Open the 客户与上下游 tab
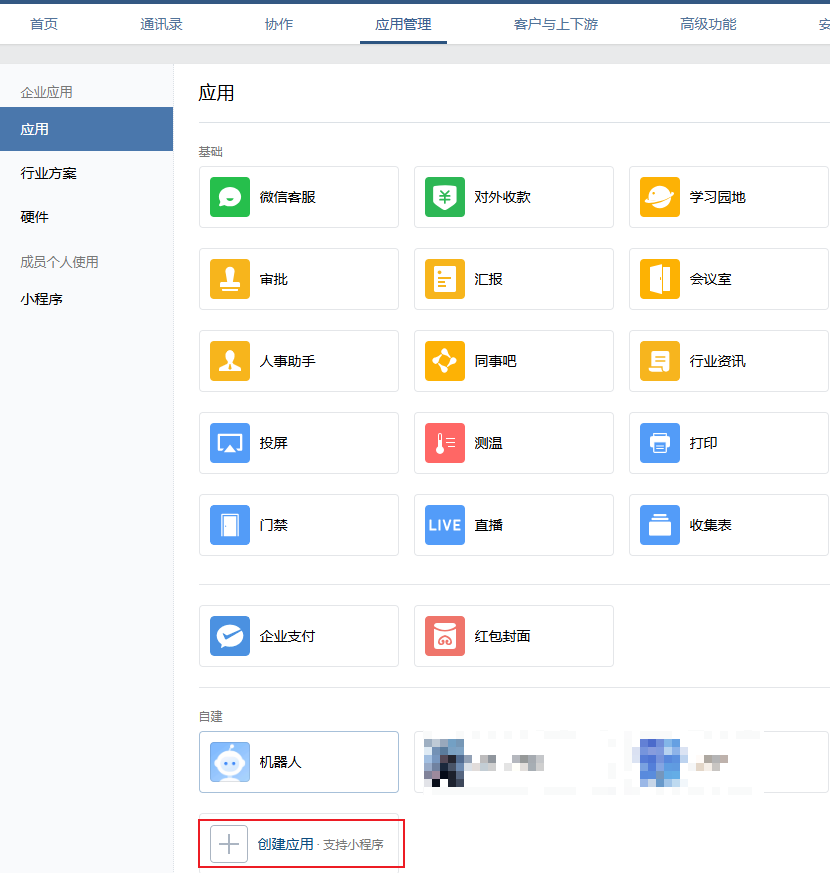Screen dimensions: 830x873 (x=555, y=24)
